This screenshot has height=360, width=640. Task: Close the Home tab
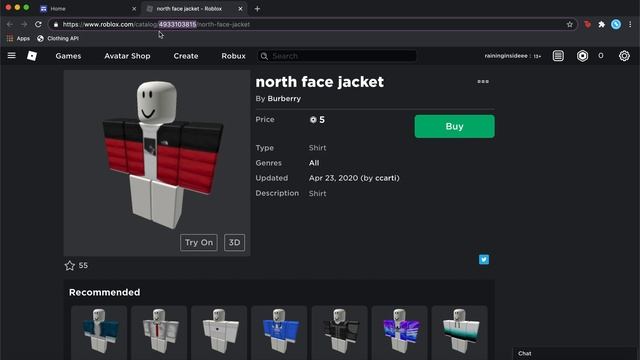[x=134, y=9]
